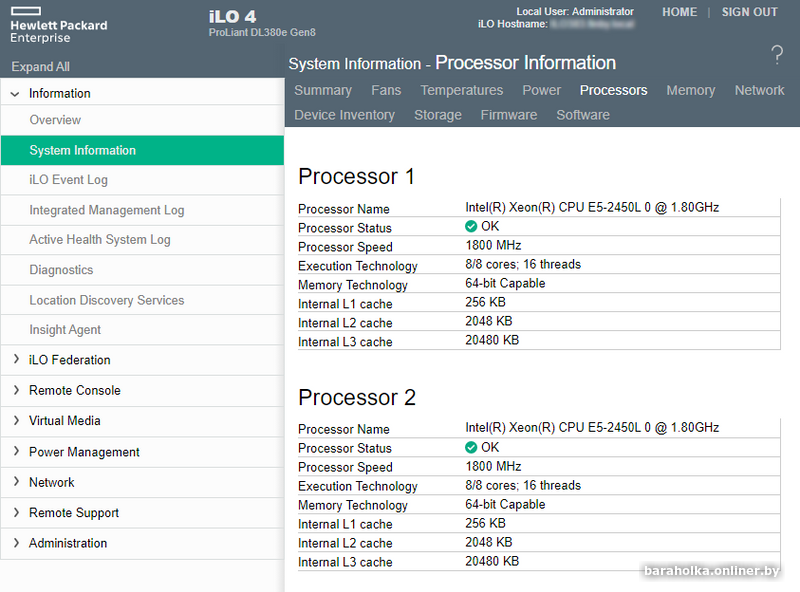Click 'Local User: Administrator' text
This screenshot has width=800, height=592.
pos(575,12)
